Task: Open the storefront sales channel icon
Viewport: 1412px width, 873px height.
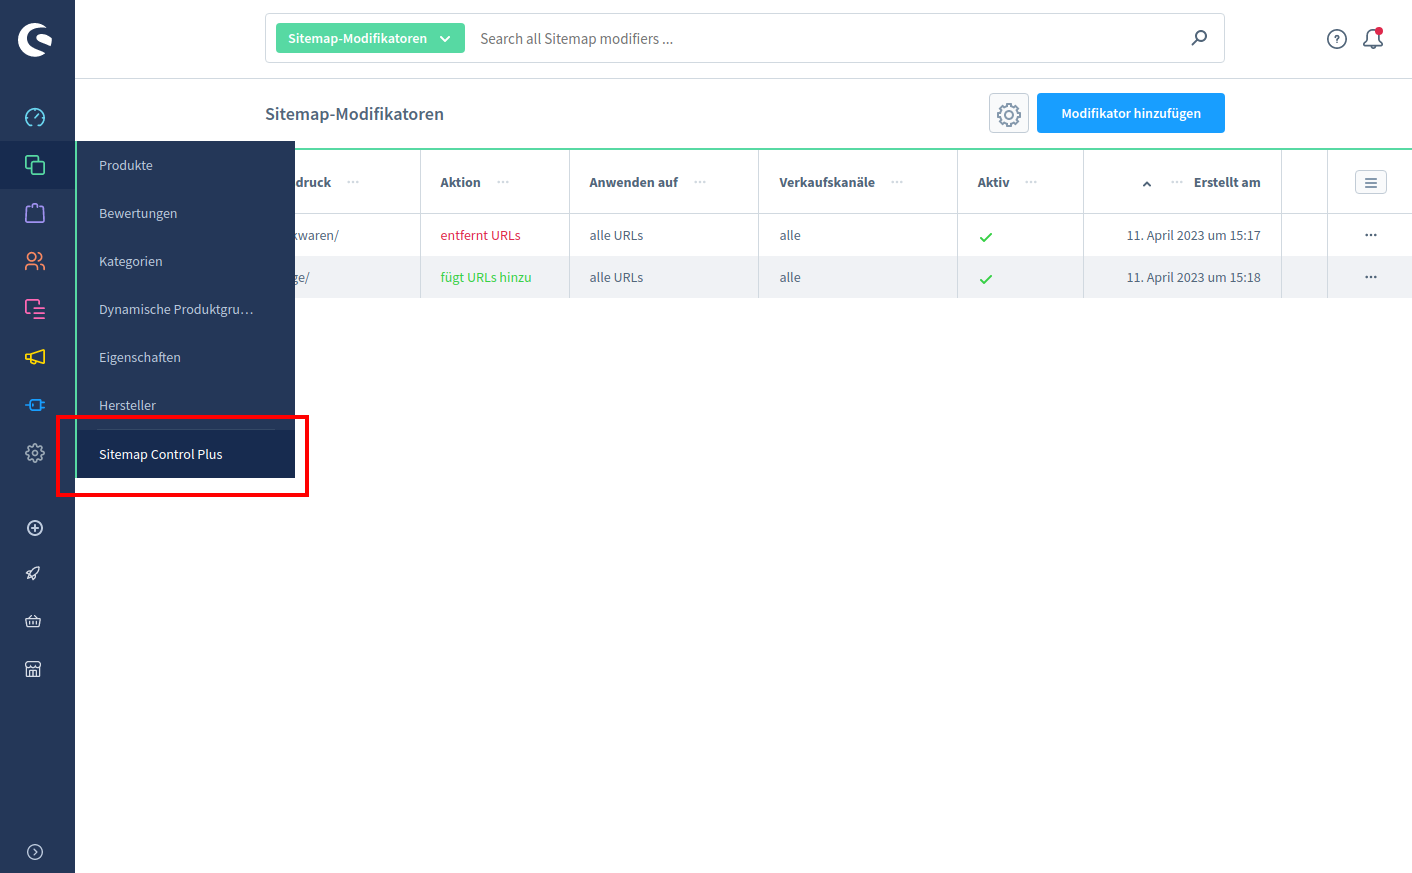Action: pyautogui.click(x=33, y=669)
